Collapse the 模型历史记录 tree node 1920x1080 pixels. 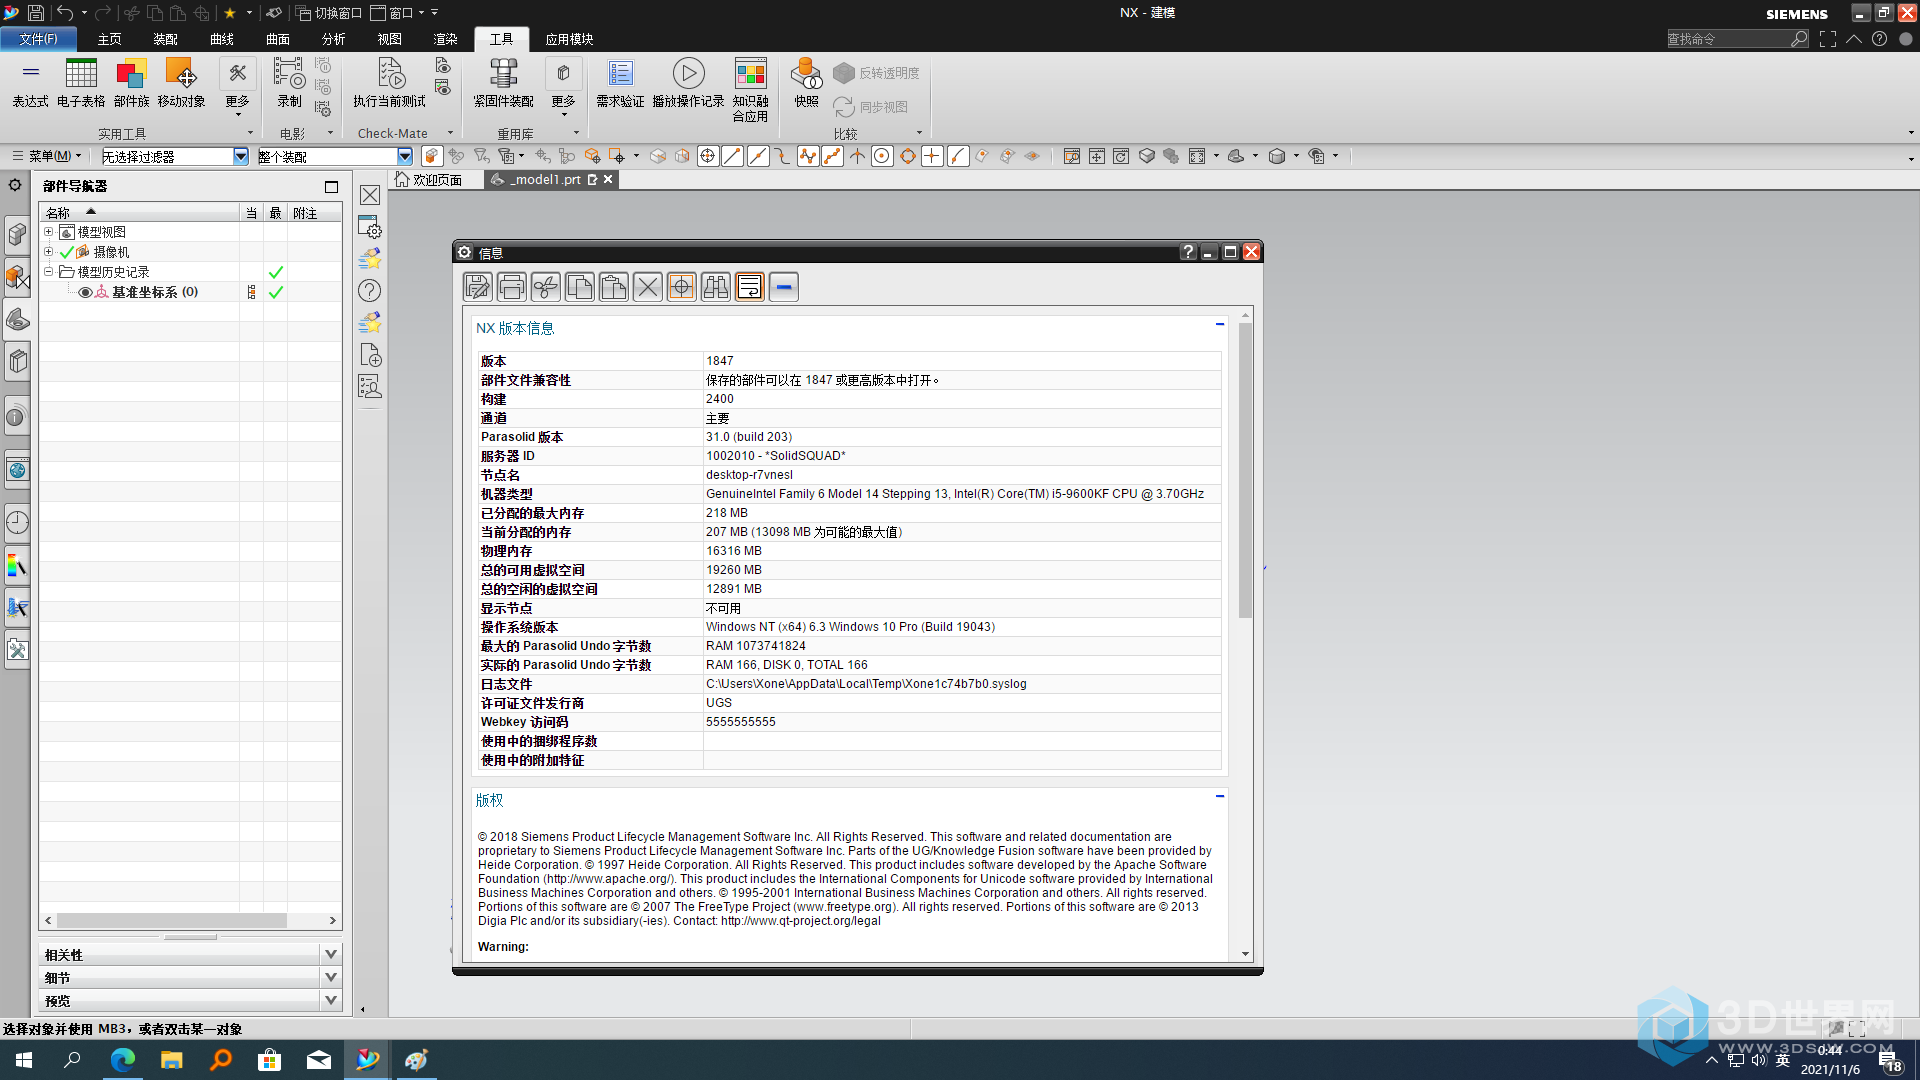[48, 272]
